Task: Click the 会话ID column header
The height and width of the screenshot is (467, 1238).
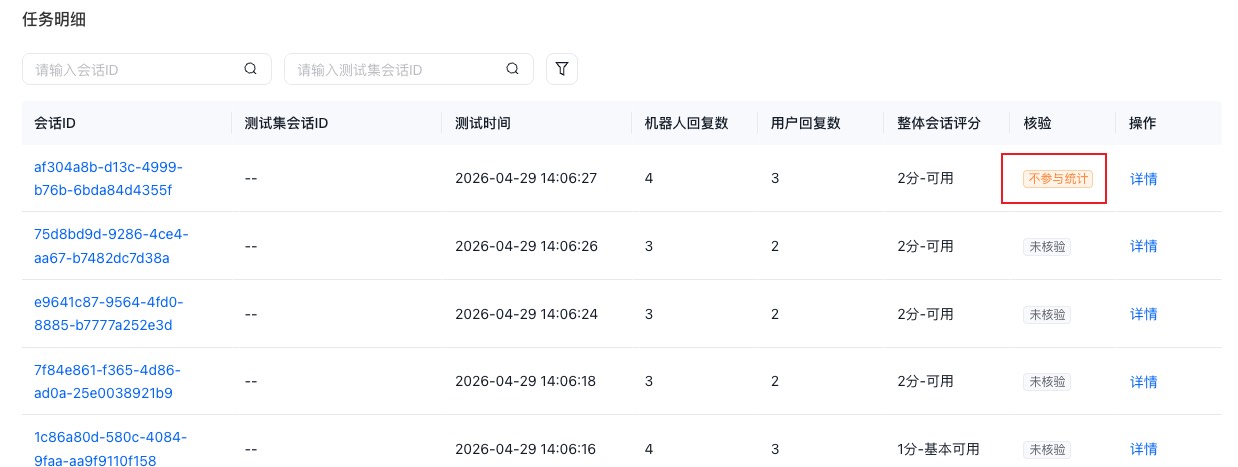Action: 55,123
